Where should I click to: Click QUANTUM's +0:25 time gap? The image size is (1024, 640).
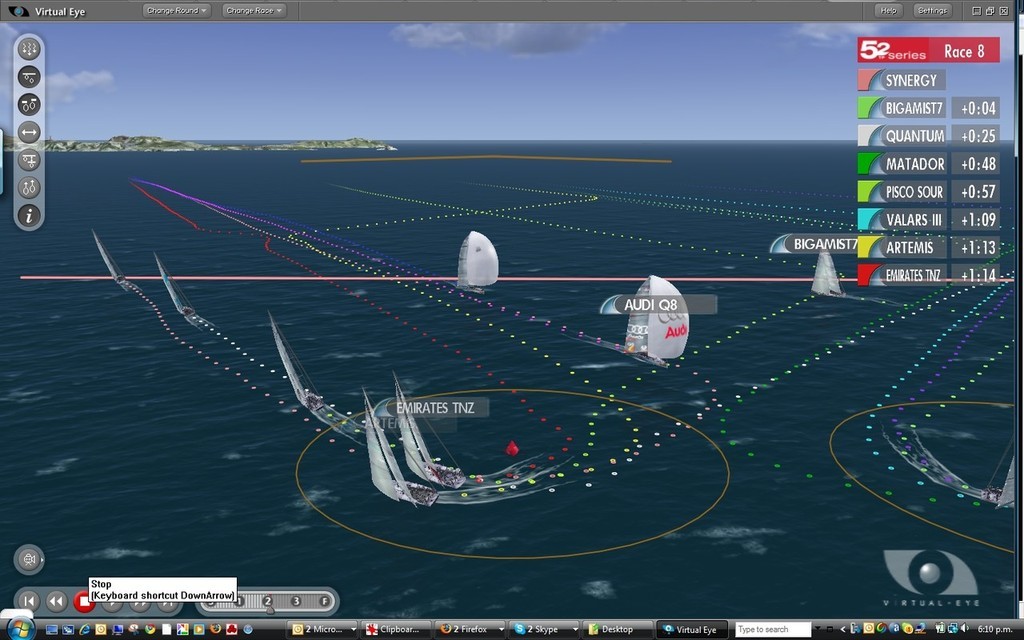[976, 136]
